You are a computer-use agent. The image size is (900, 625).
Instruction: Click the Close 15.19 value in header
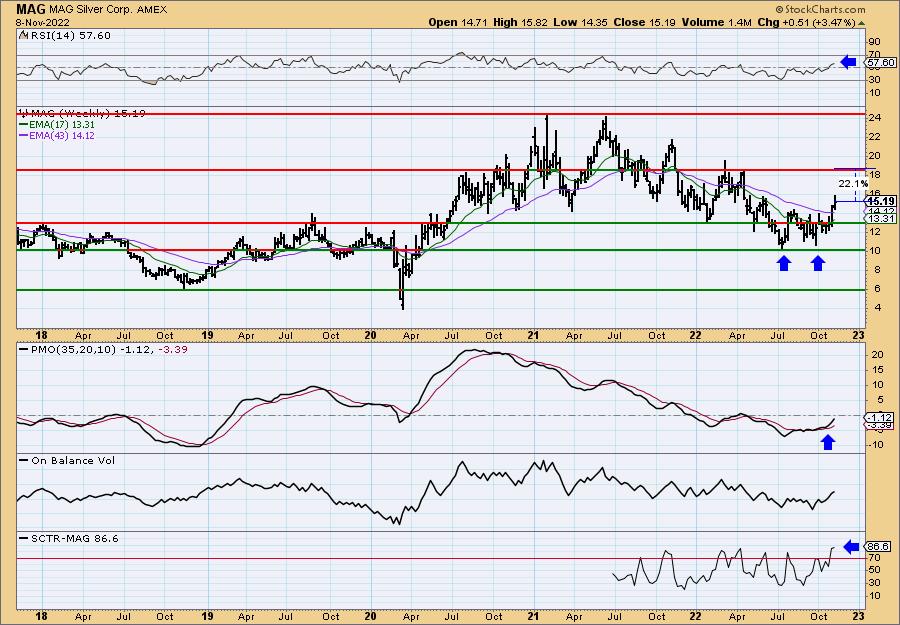pyautogui.click(x=645, y=23)
